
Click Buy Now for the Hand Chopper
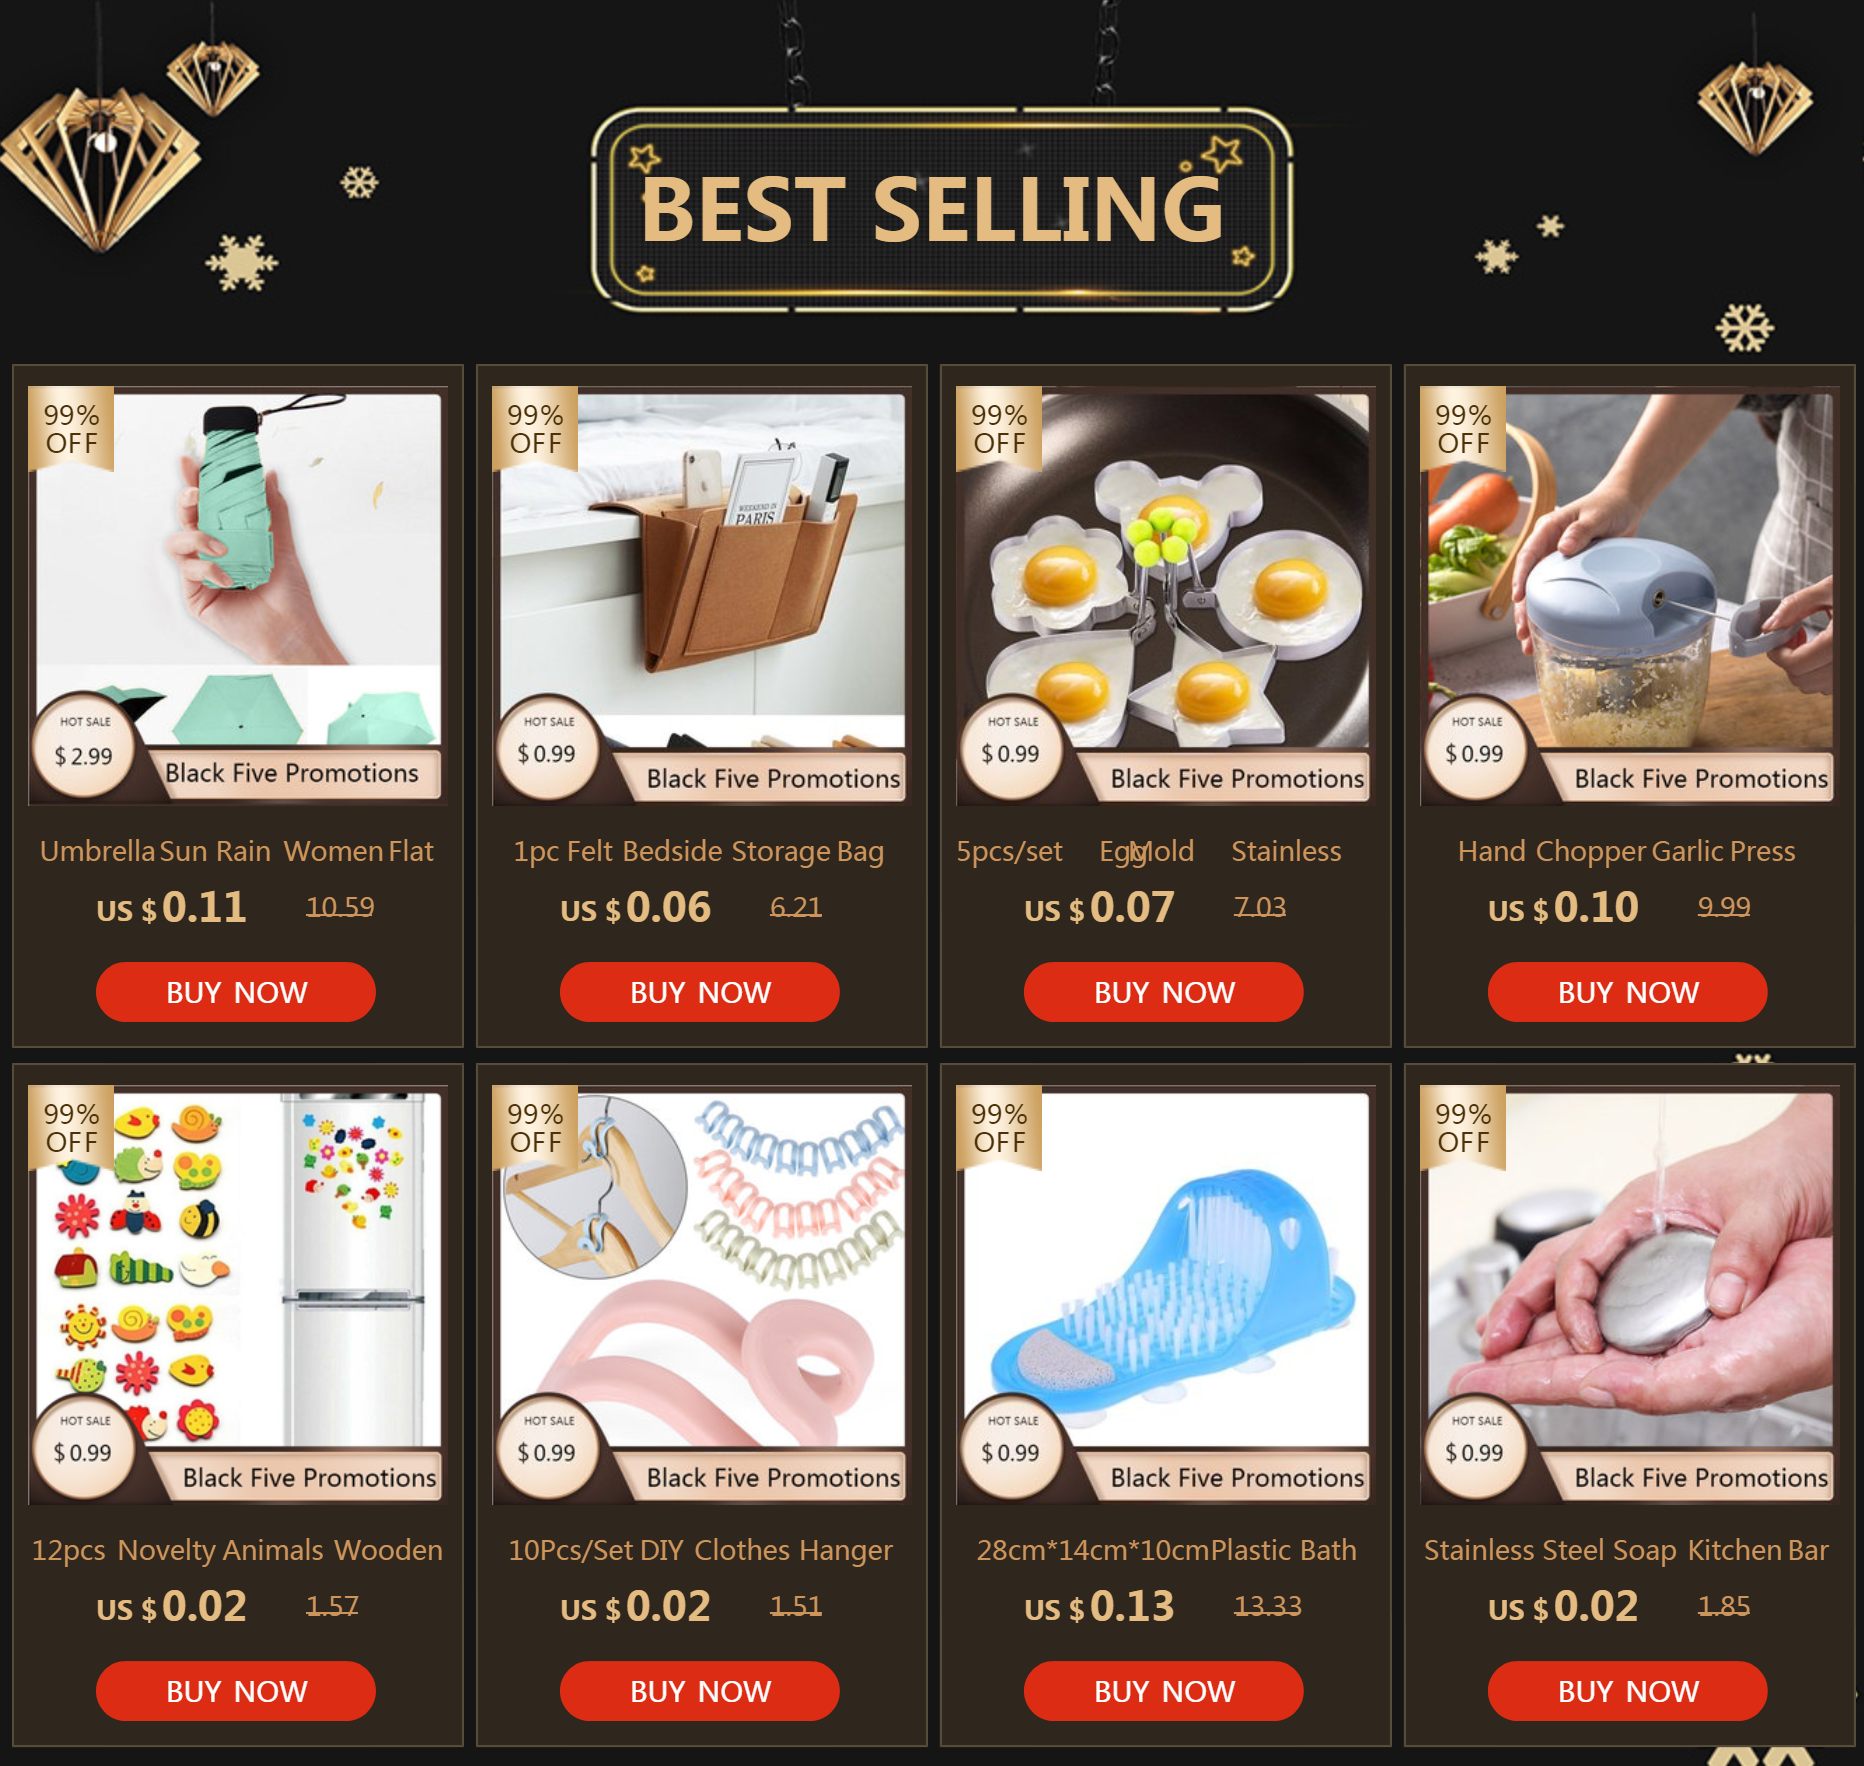[x=1628, y=992]
